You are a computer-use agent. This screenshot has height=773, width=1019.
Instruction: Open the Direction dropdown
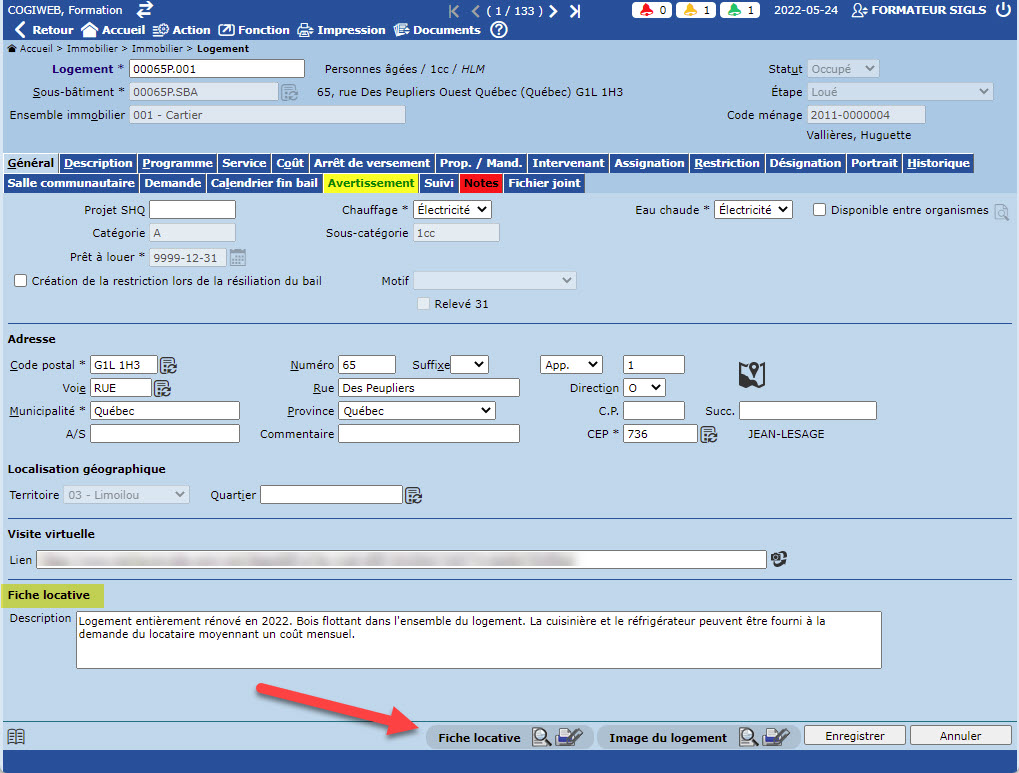pyautogui.click(x=644, y=388)
